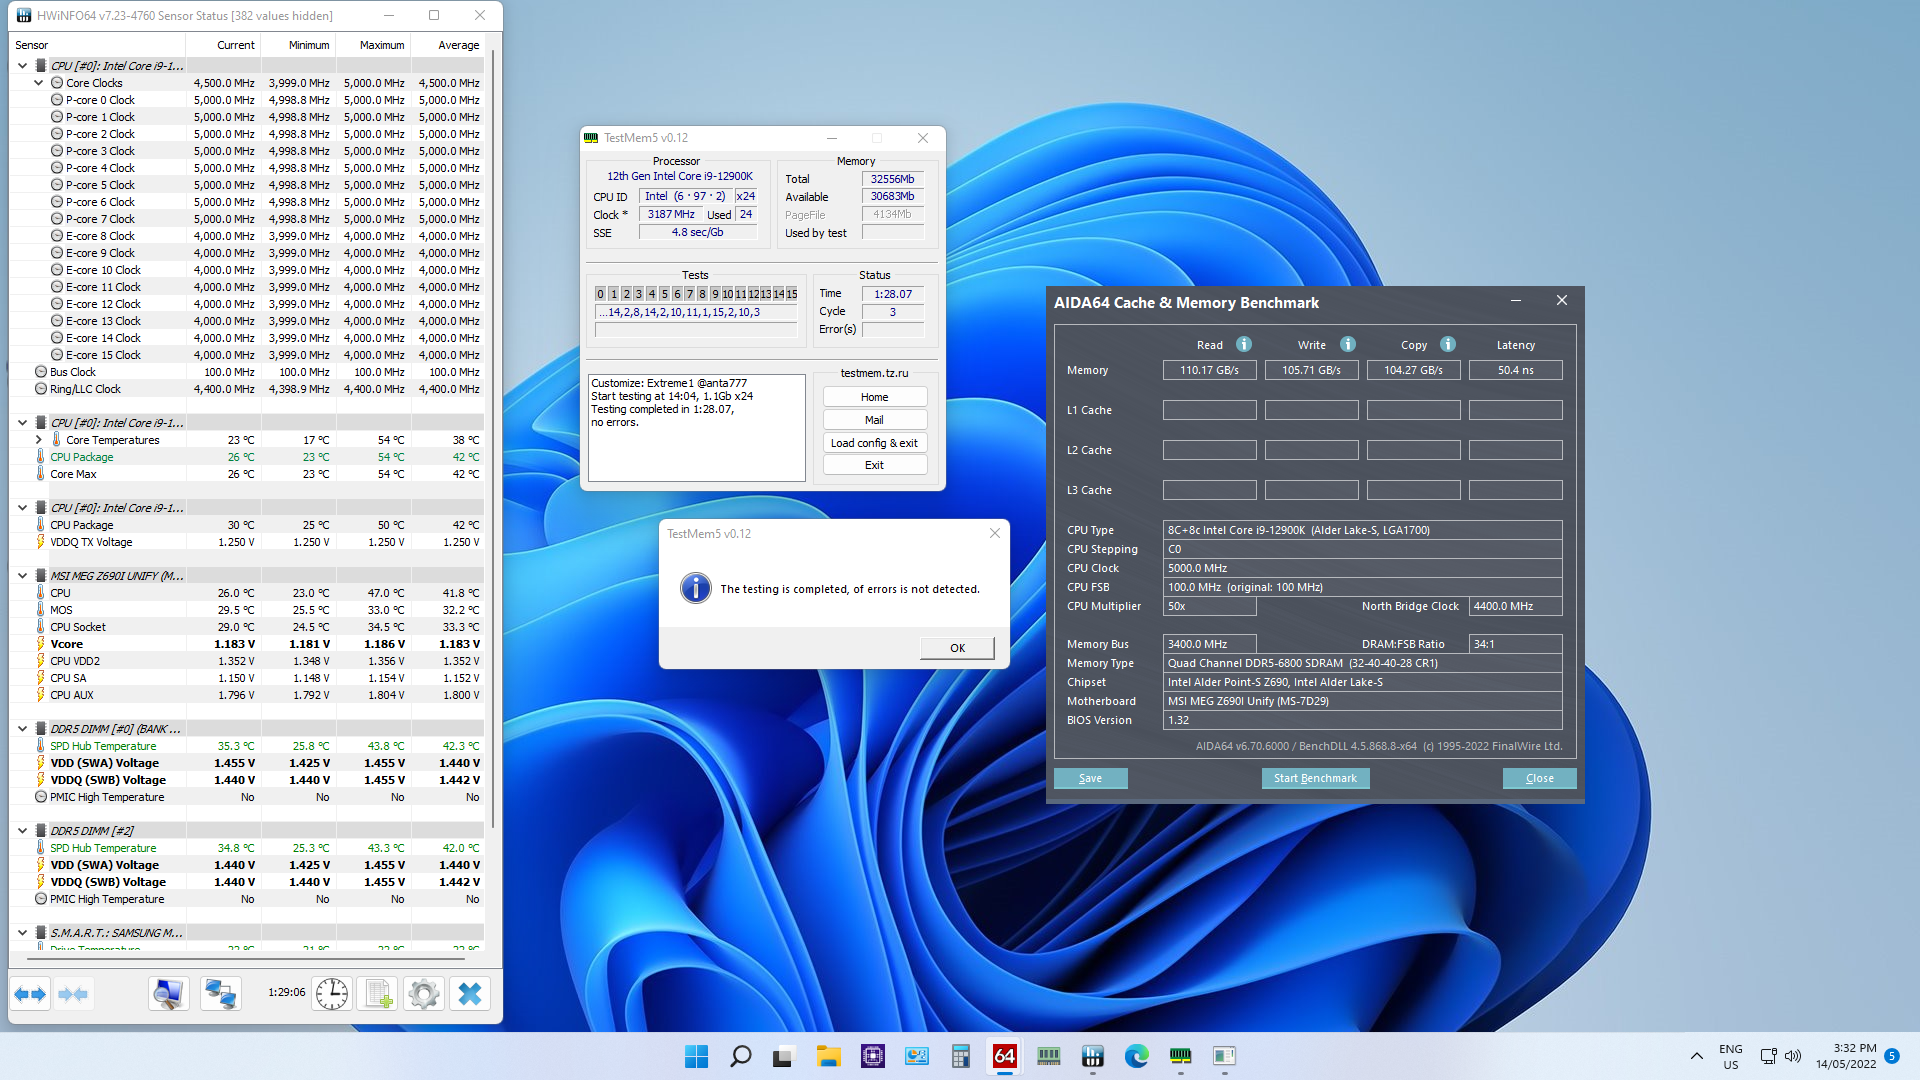Click the grayed collapse arrows icon in HWiNFO toolbar
The width and height of the screenshot is (1920, 1080).
coord(74,994)
